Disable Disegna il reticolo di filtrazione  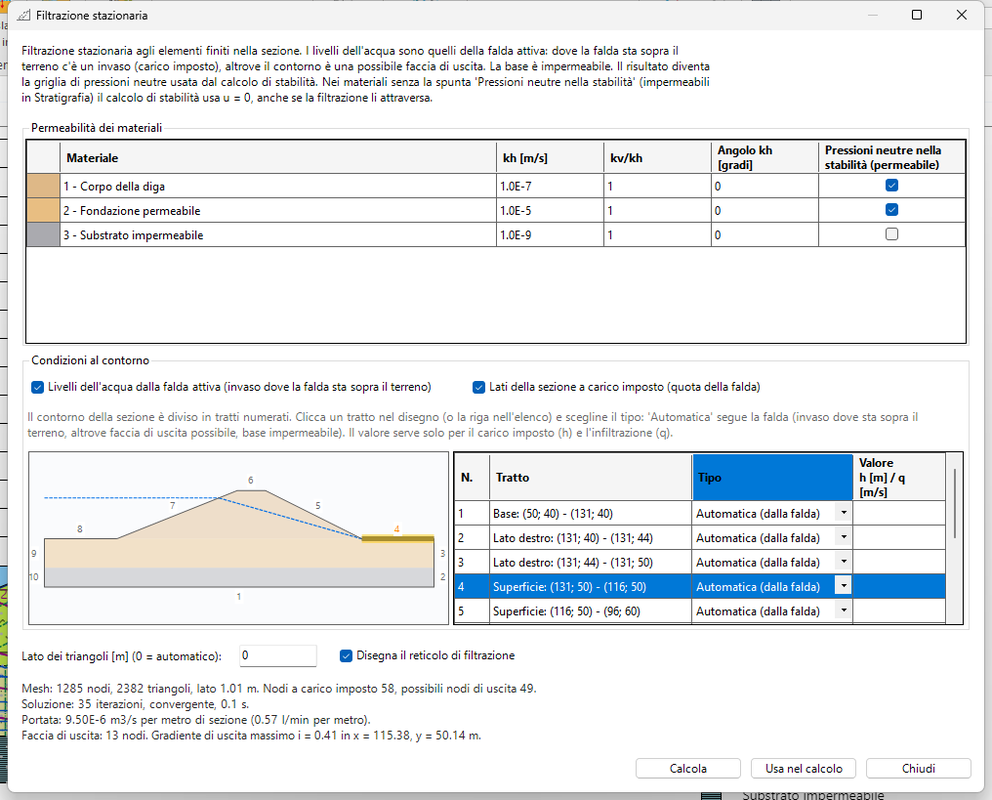[x=346, y=656]
